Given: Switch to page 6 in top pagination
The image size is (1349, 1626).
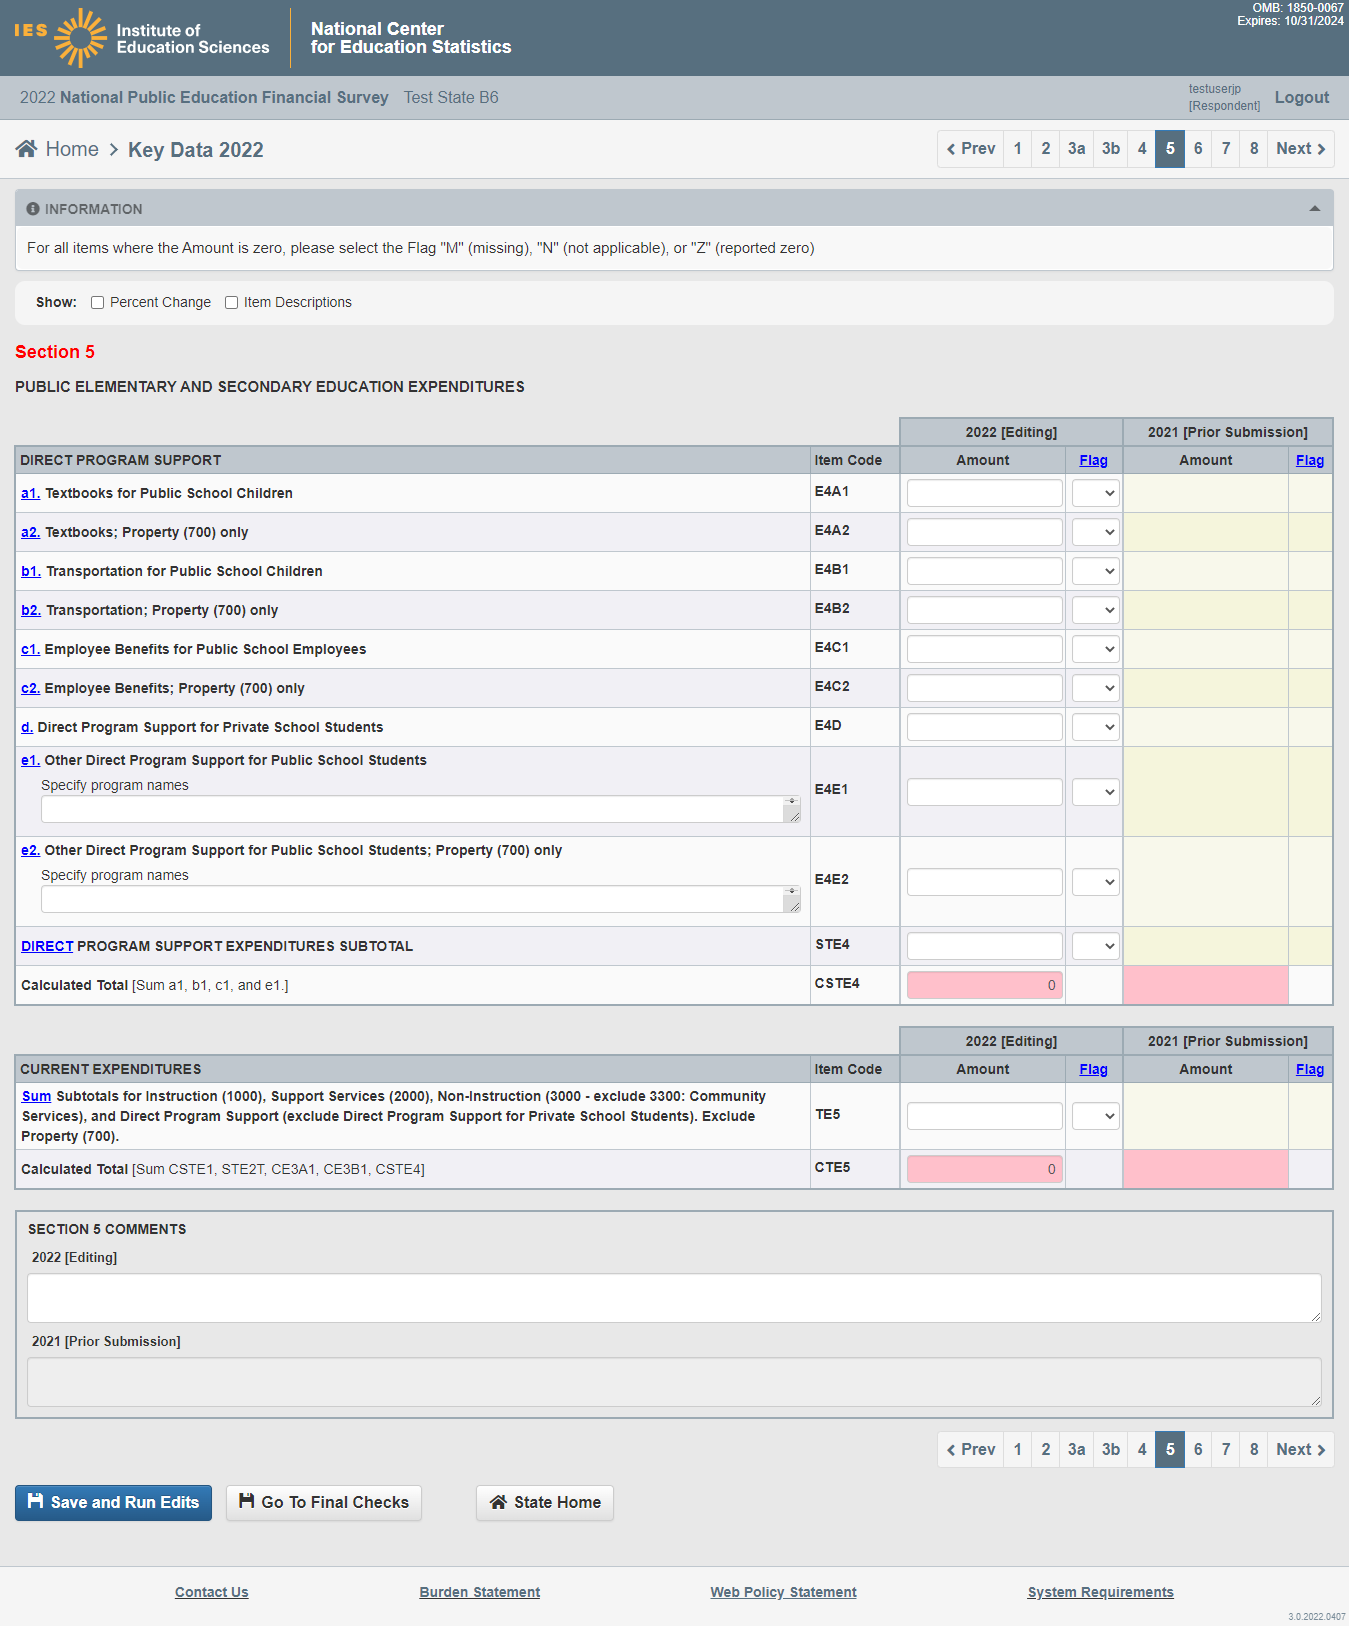Looking at the screenshot, I should (x=1198, y=149).
